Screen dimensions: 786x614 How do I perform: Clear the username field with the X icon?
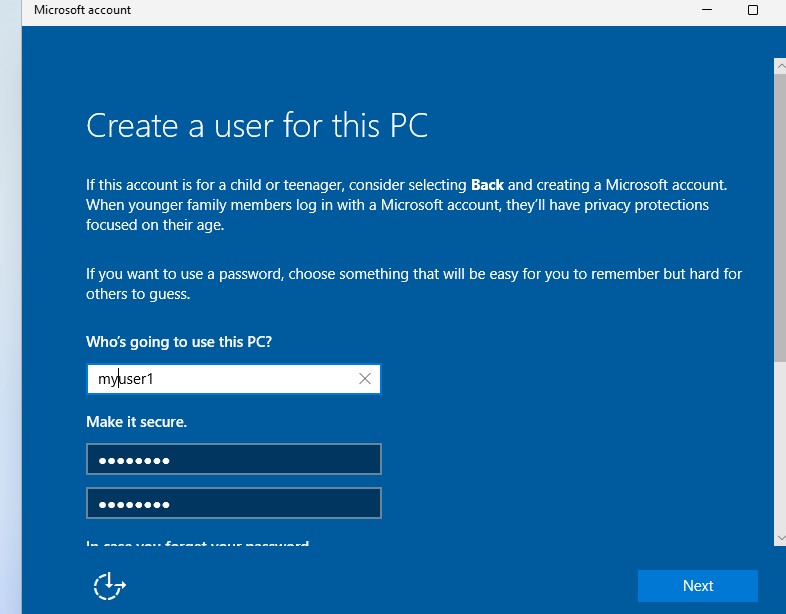(365, 379)
